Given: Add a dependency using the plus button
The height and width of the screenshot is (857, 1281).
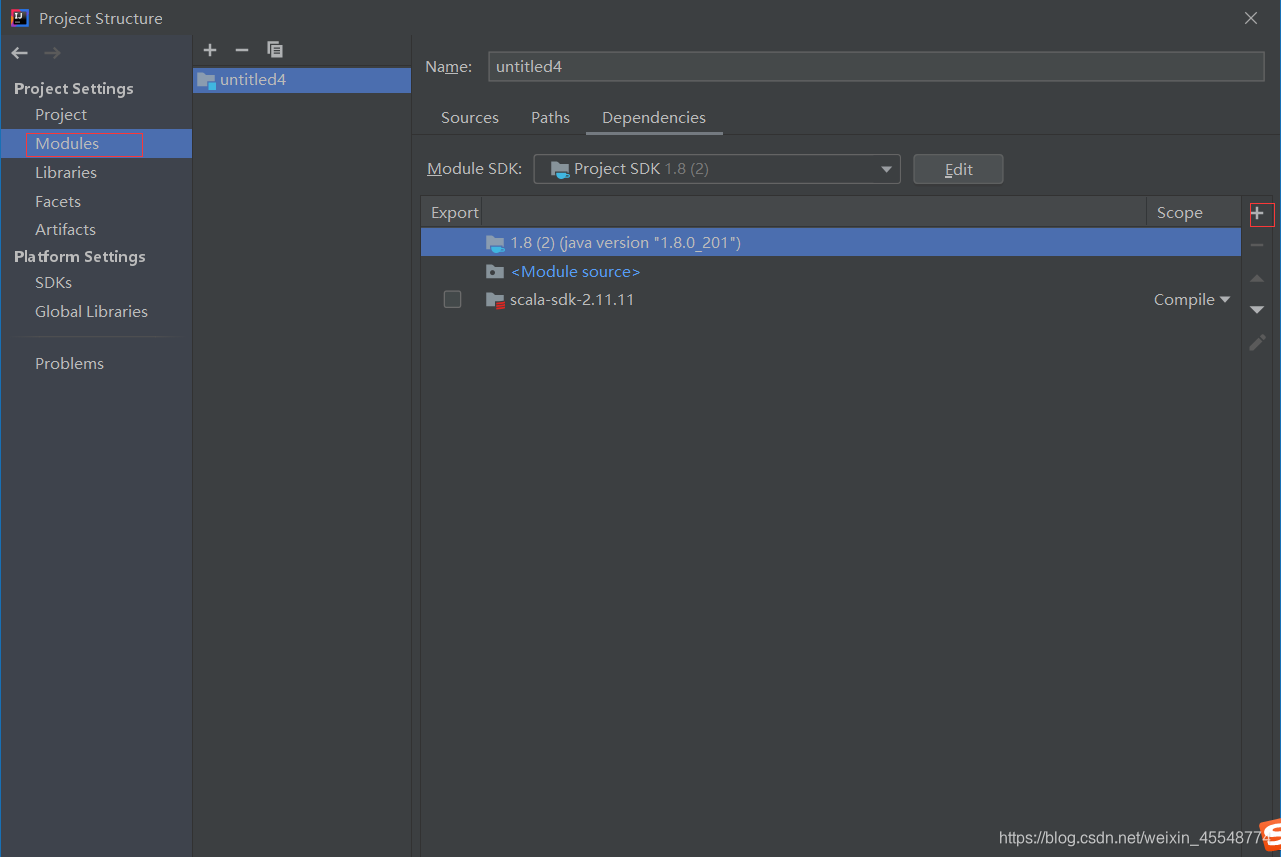Looking at the screenshot, I should [x=1258, y=213].
